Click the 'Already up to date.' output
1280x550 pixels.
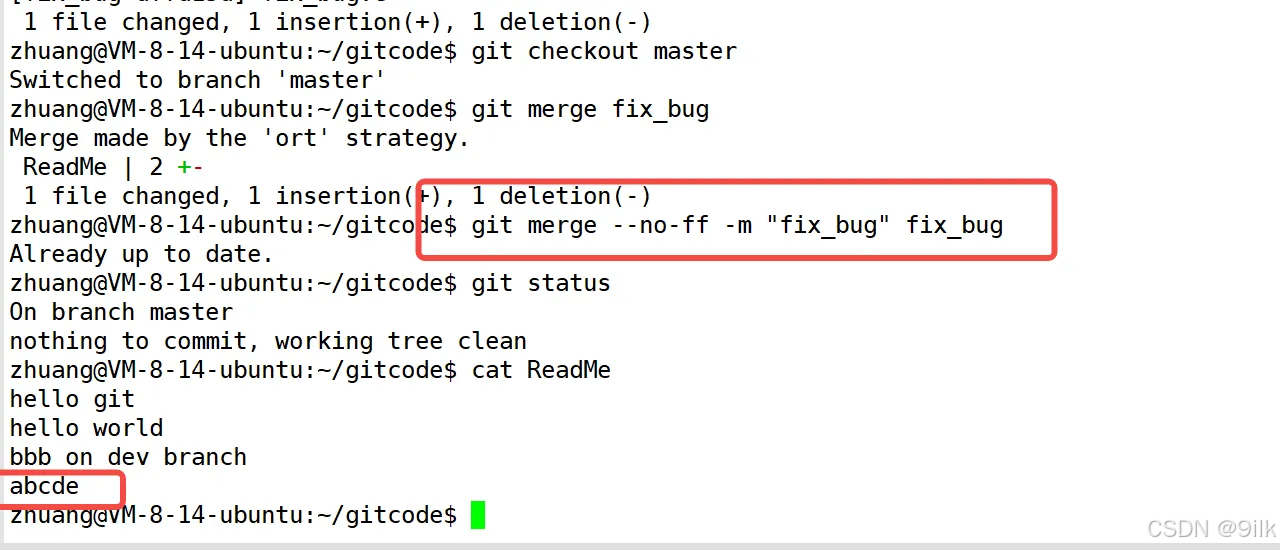(x=141, y=254)
